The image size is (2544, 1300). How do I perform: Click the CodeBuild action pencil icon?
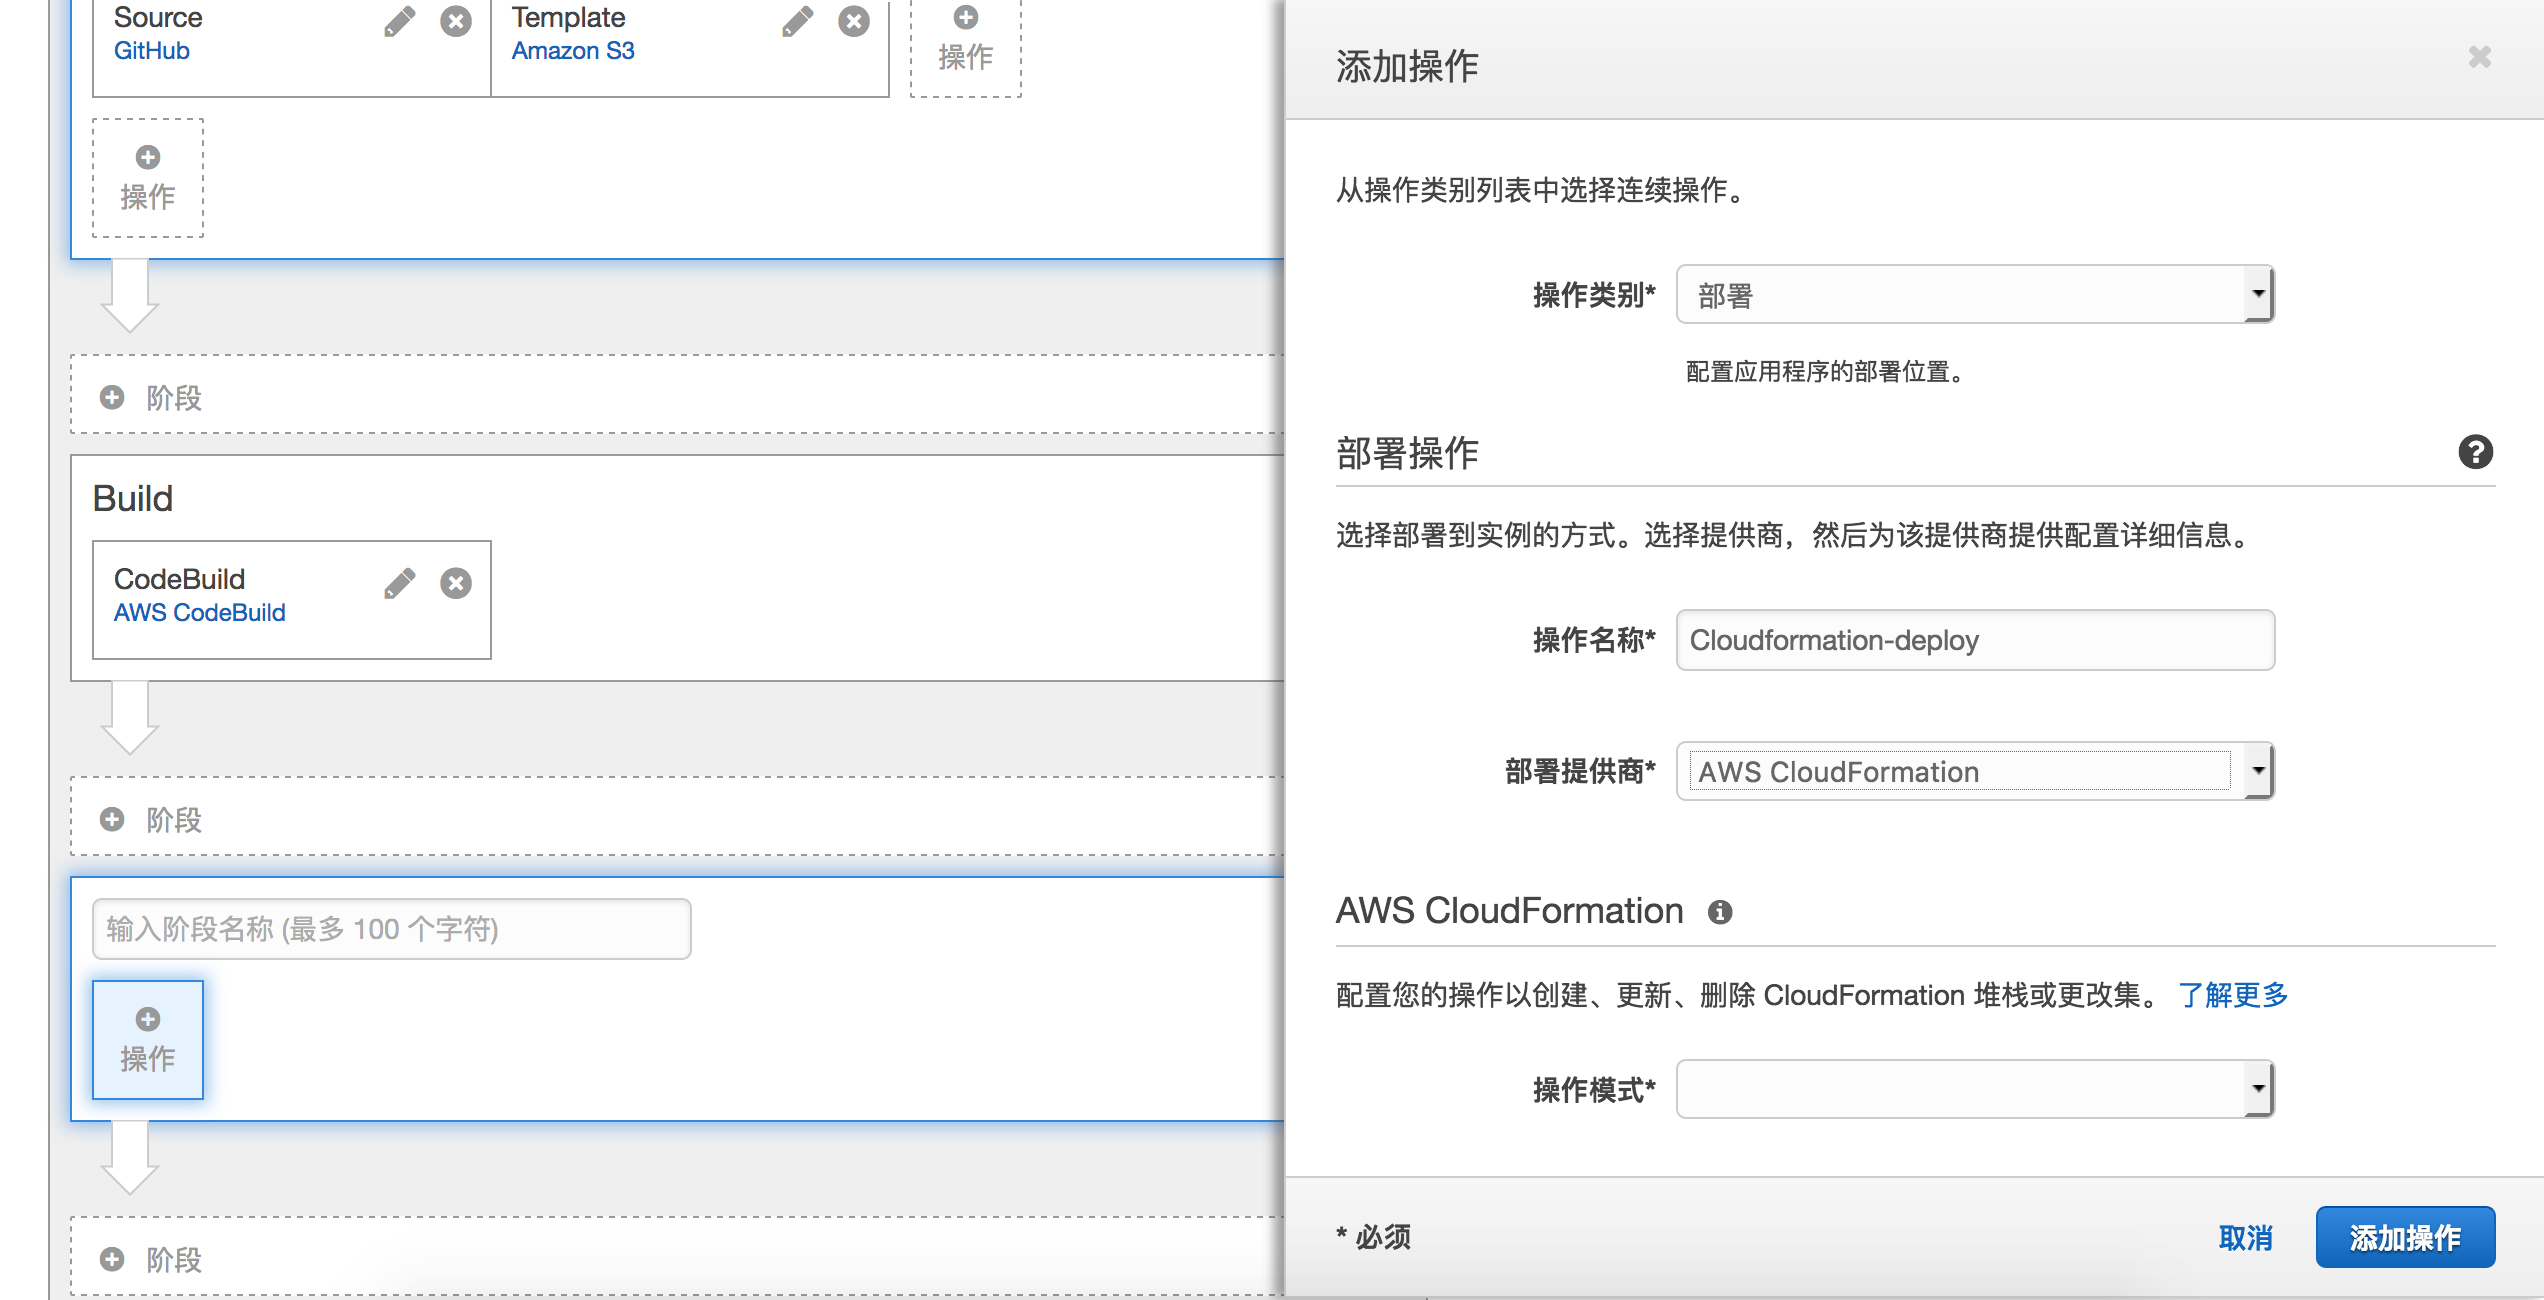click(399, 583)
